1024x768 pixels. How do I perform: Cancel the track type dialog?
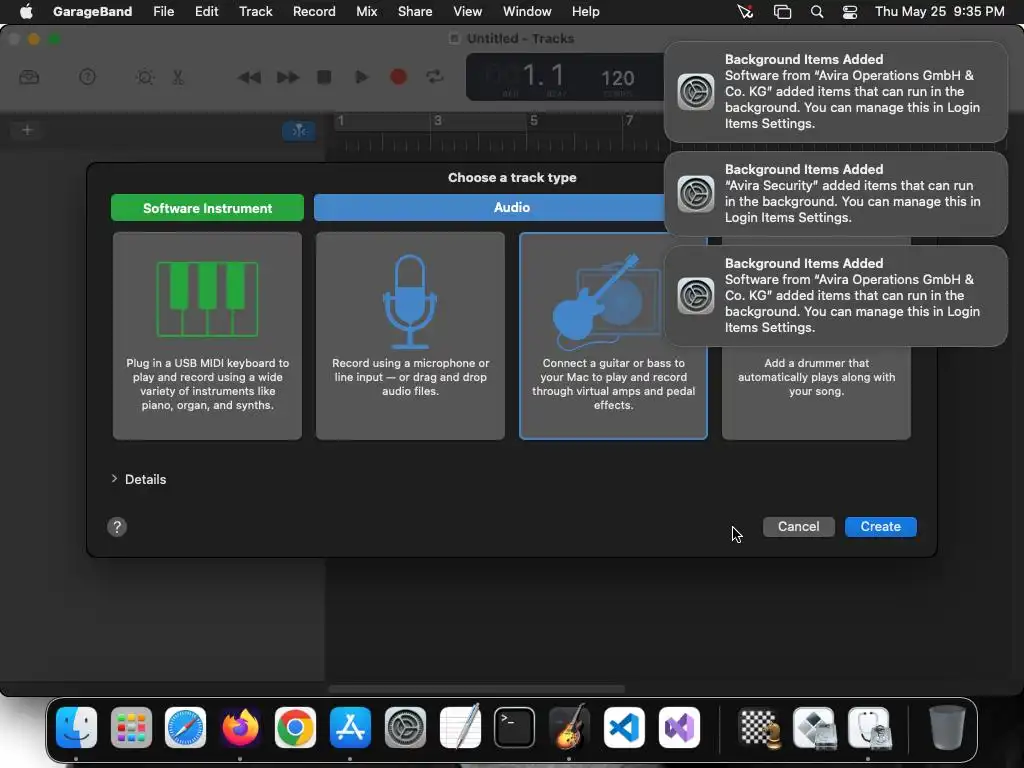click(798, 526)
